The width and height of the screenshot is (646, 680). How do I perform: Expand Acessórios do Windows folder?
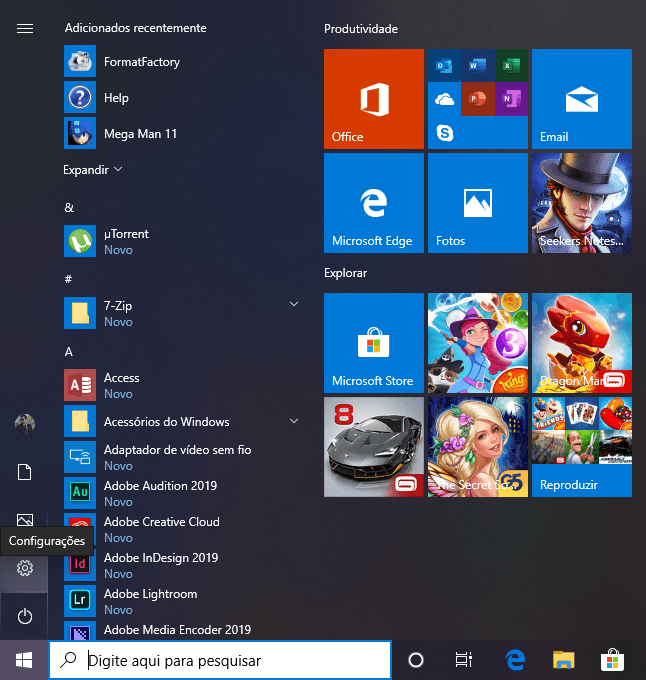[294, 422]
